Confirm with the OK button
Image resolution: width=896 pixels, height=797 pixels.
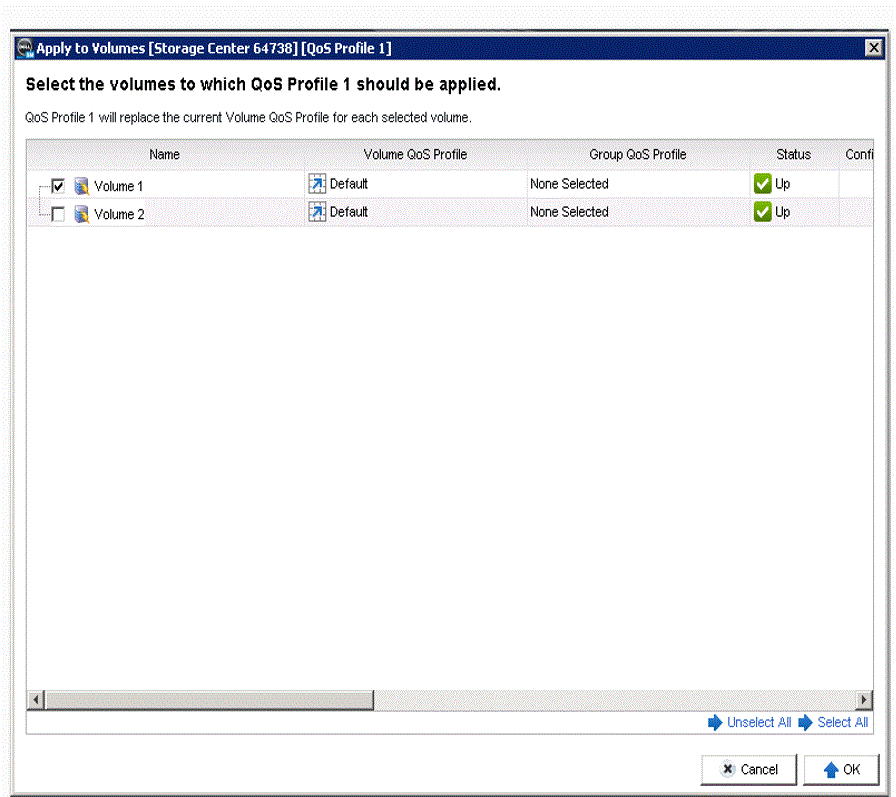tap(841, 770)
